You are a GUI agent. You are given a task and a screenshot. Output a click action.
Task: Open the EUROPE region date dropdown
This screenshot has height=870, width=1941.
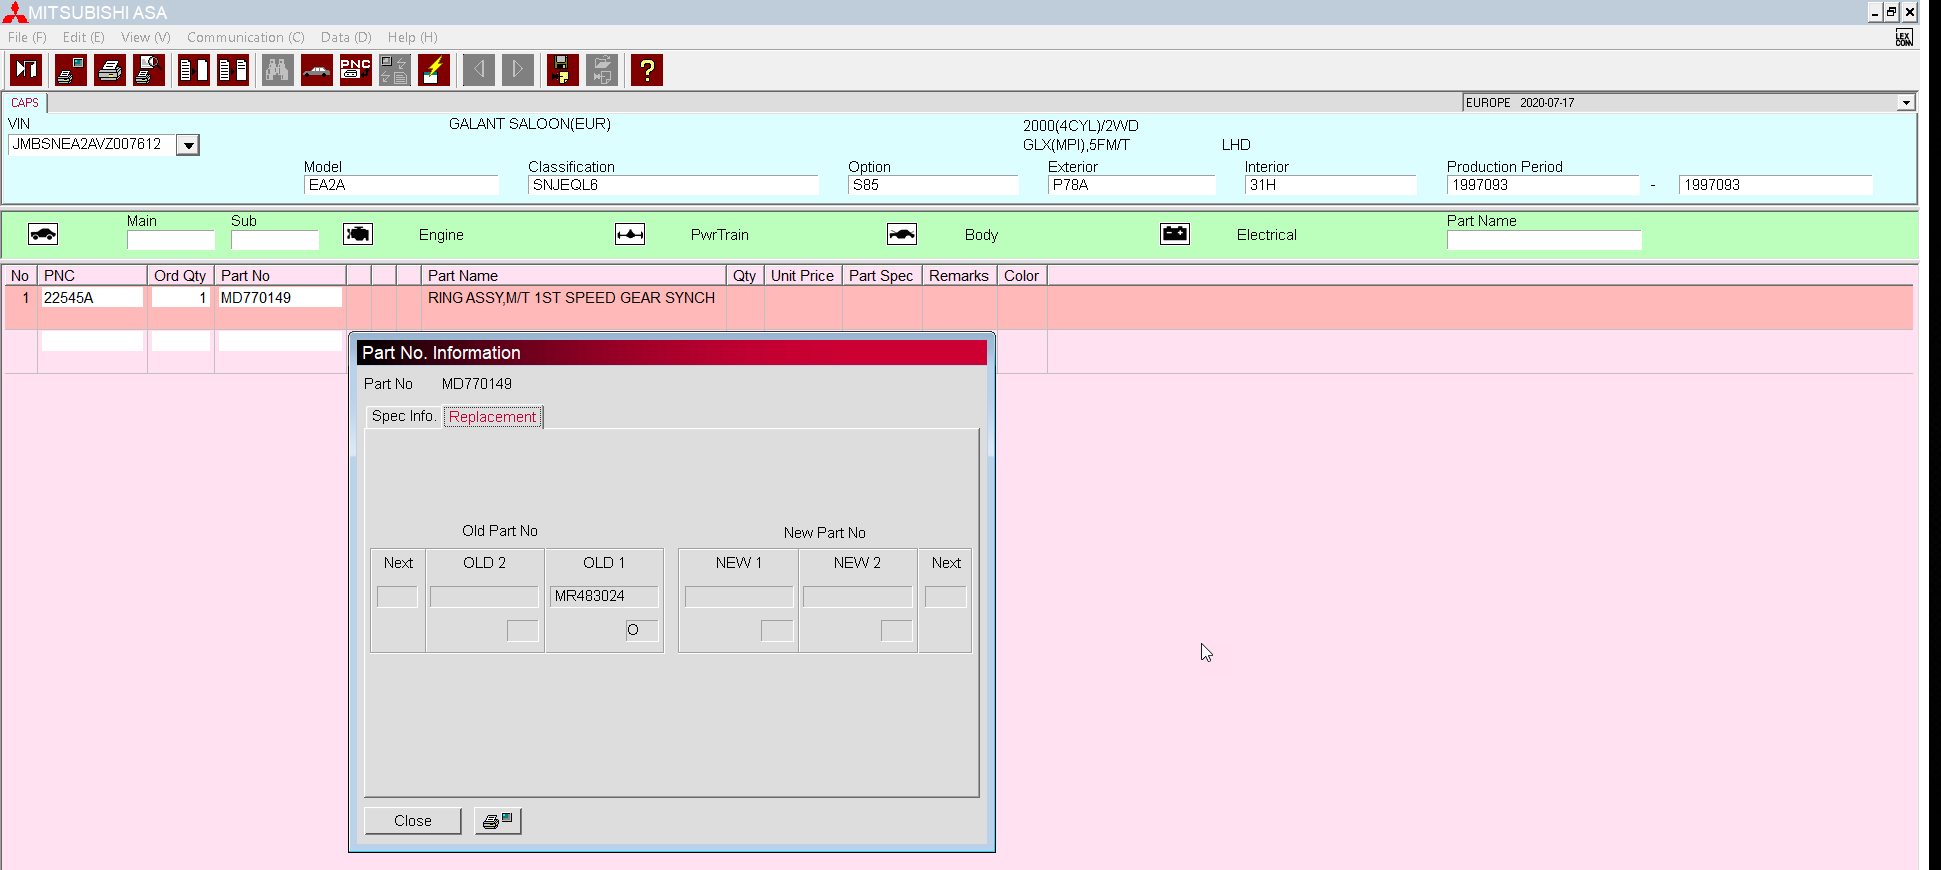tap(1906, 102)
